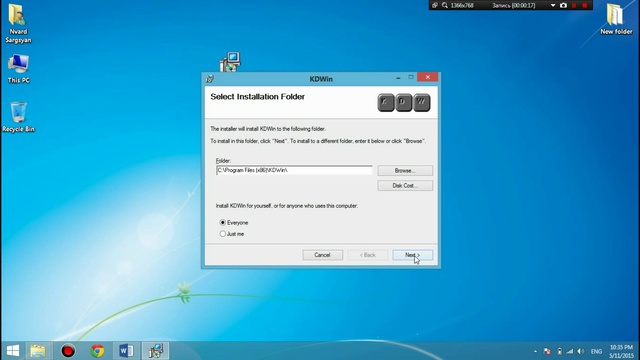Click the recorder toolbar leftmost settings icon
The width and height of the screenshot is (640, 360).
pos(435,5)
